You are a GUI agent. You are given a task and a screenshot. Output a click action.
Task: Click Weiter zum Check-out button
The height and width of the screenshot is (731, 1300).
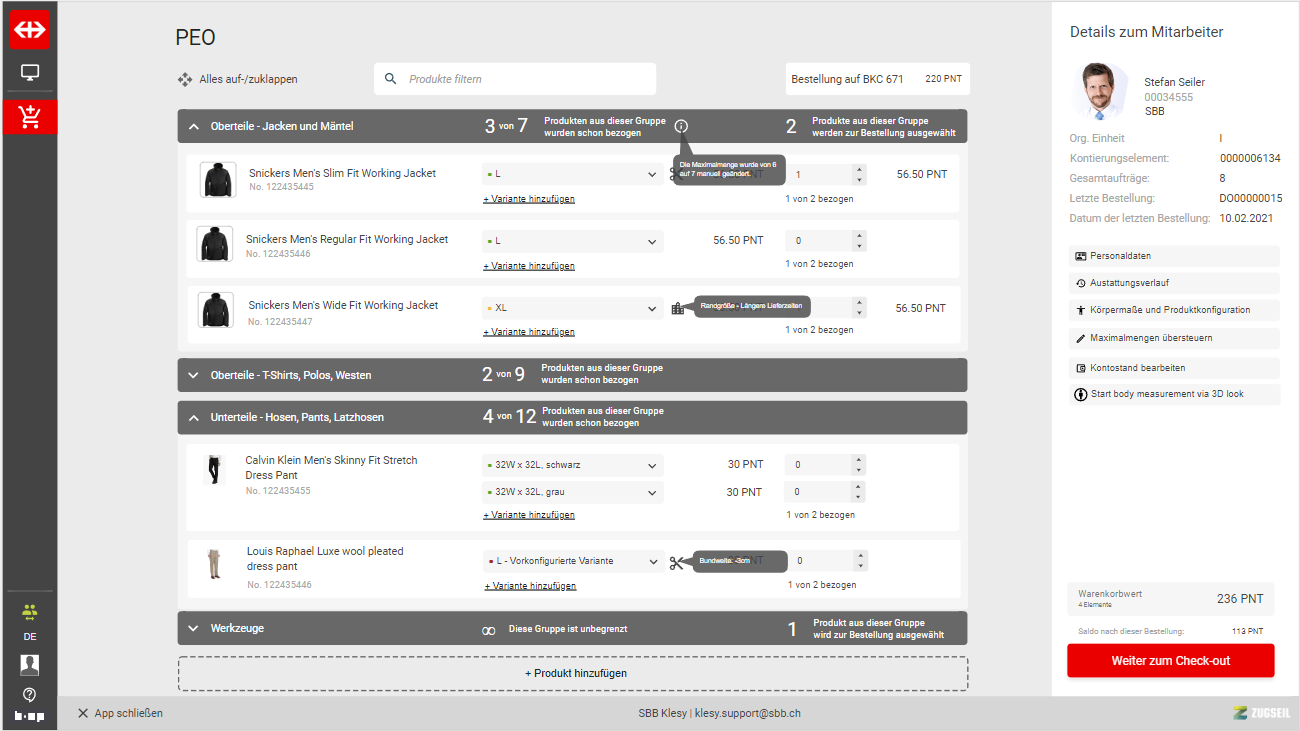1170,661
